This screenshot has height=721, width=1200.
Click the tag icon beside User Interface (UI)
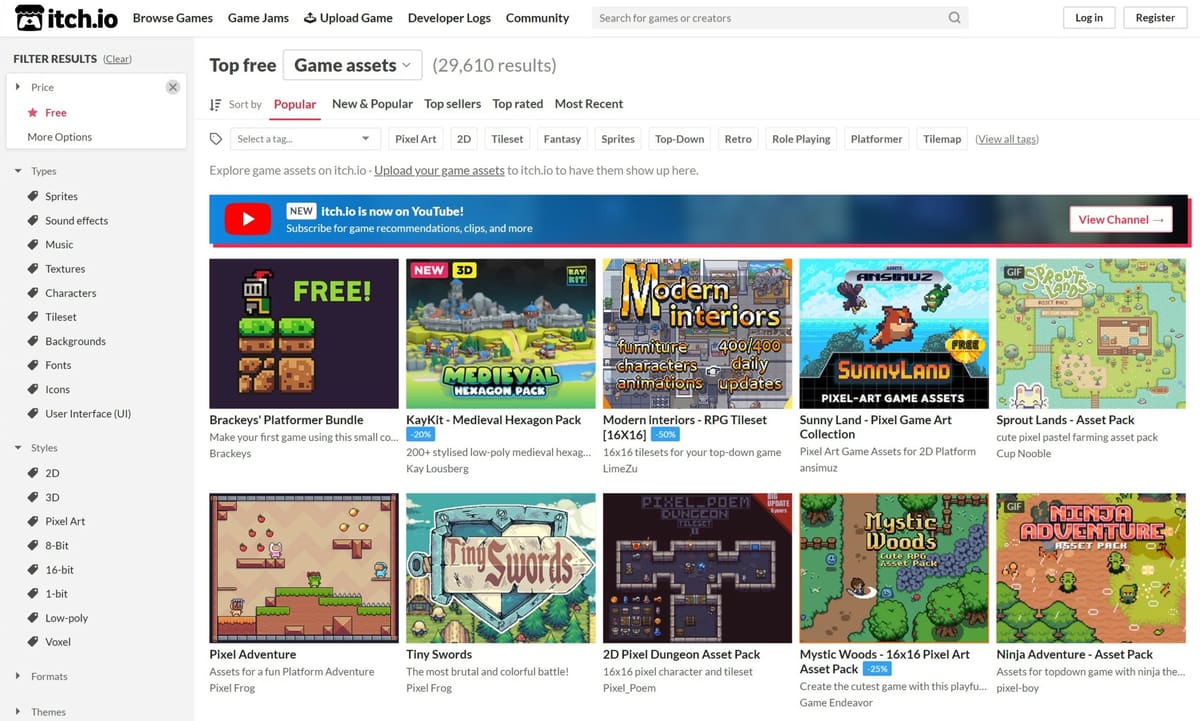coord(33,414)
